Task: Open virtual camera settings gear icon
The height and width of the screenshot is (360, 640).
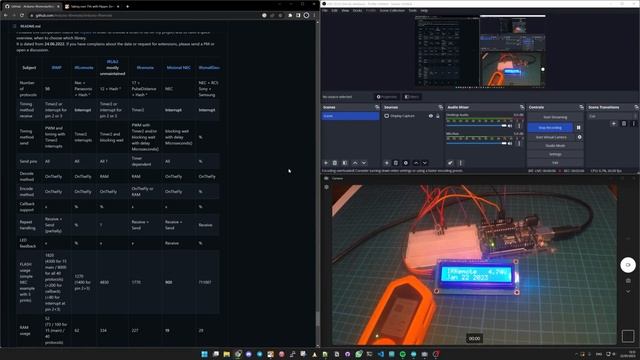Action: (x=579, y=137)
